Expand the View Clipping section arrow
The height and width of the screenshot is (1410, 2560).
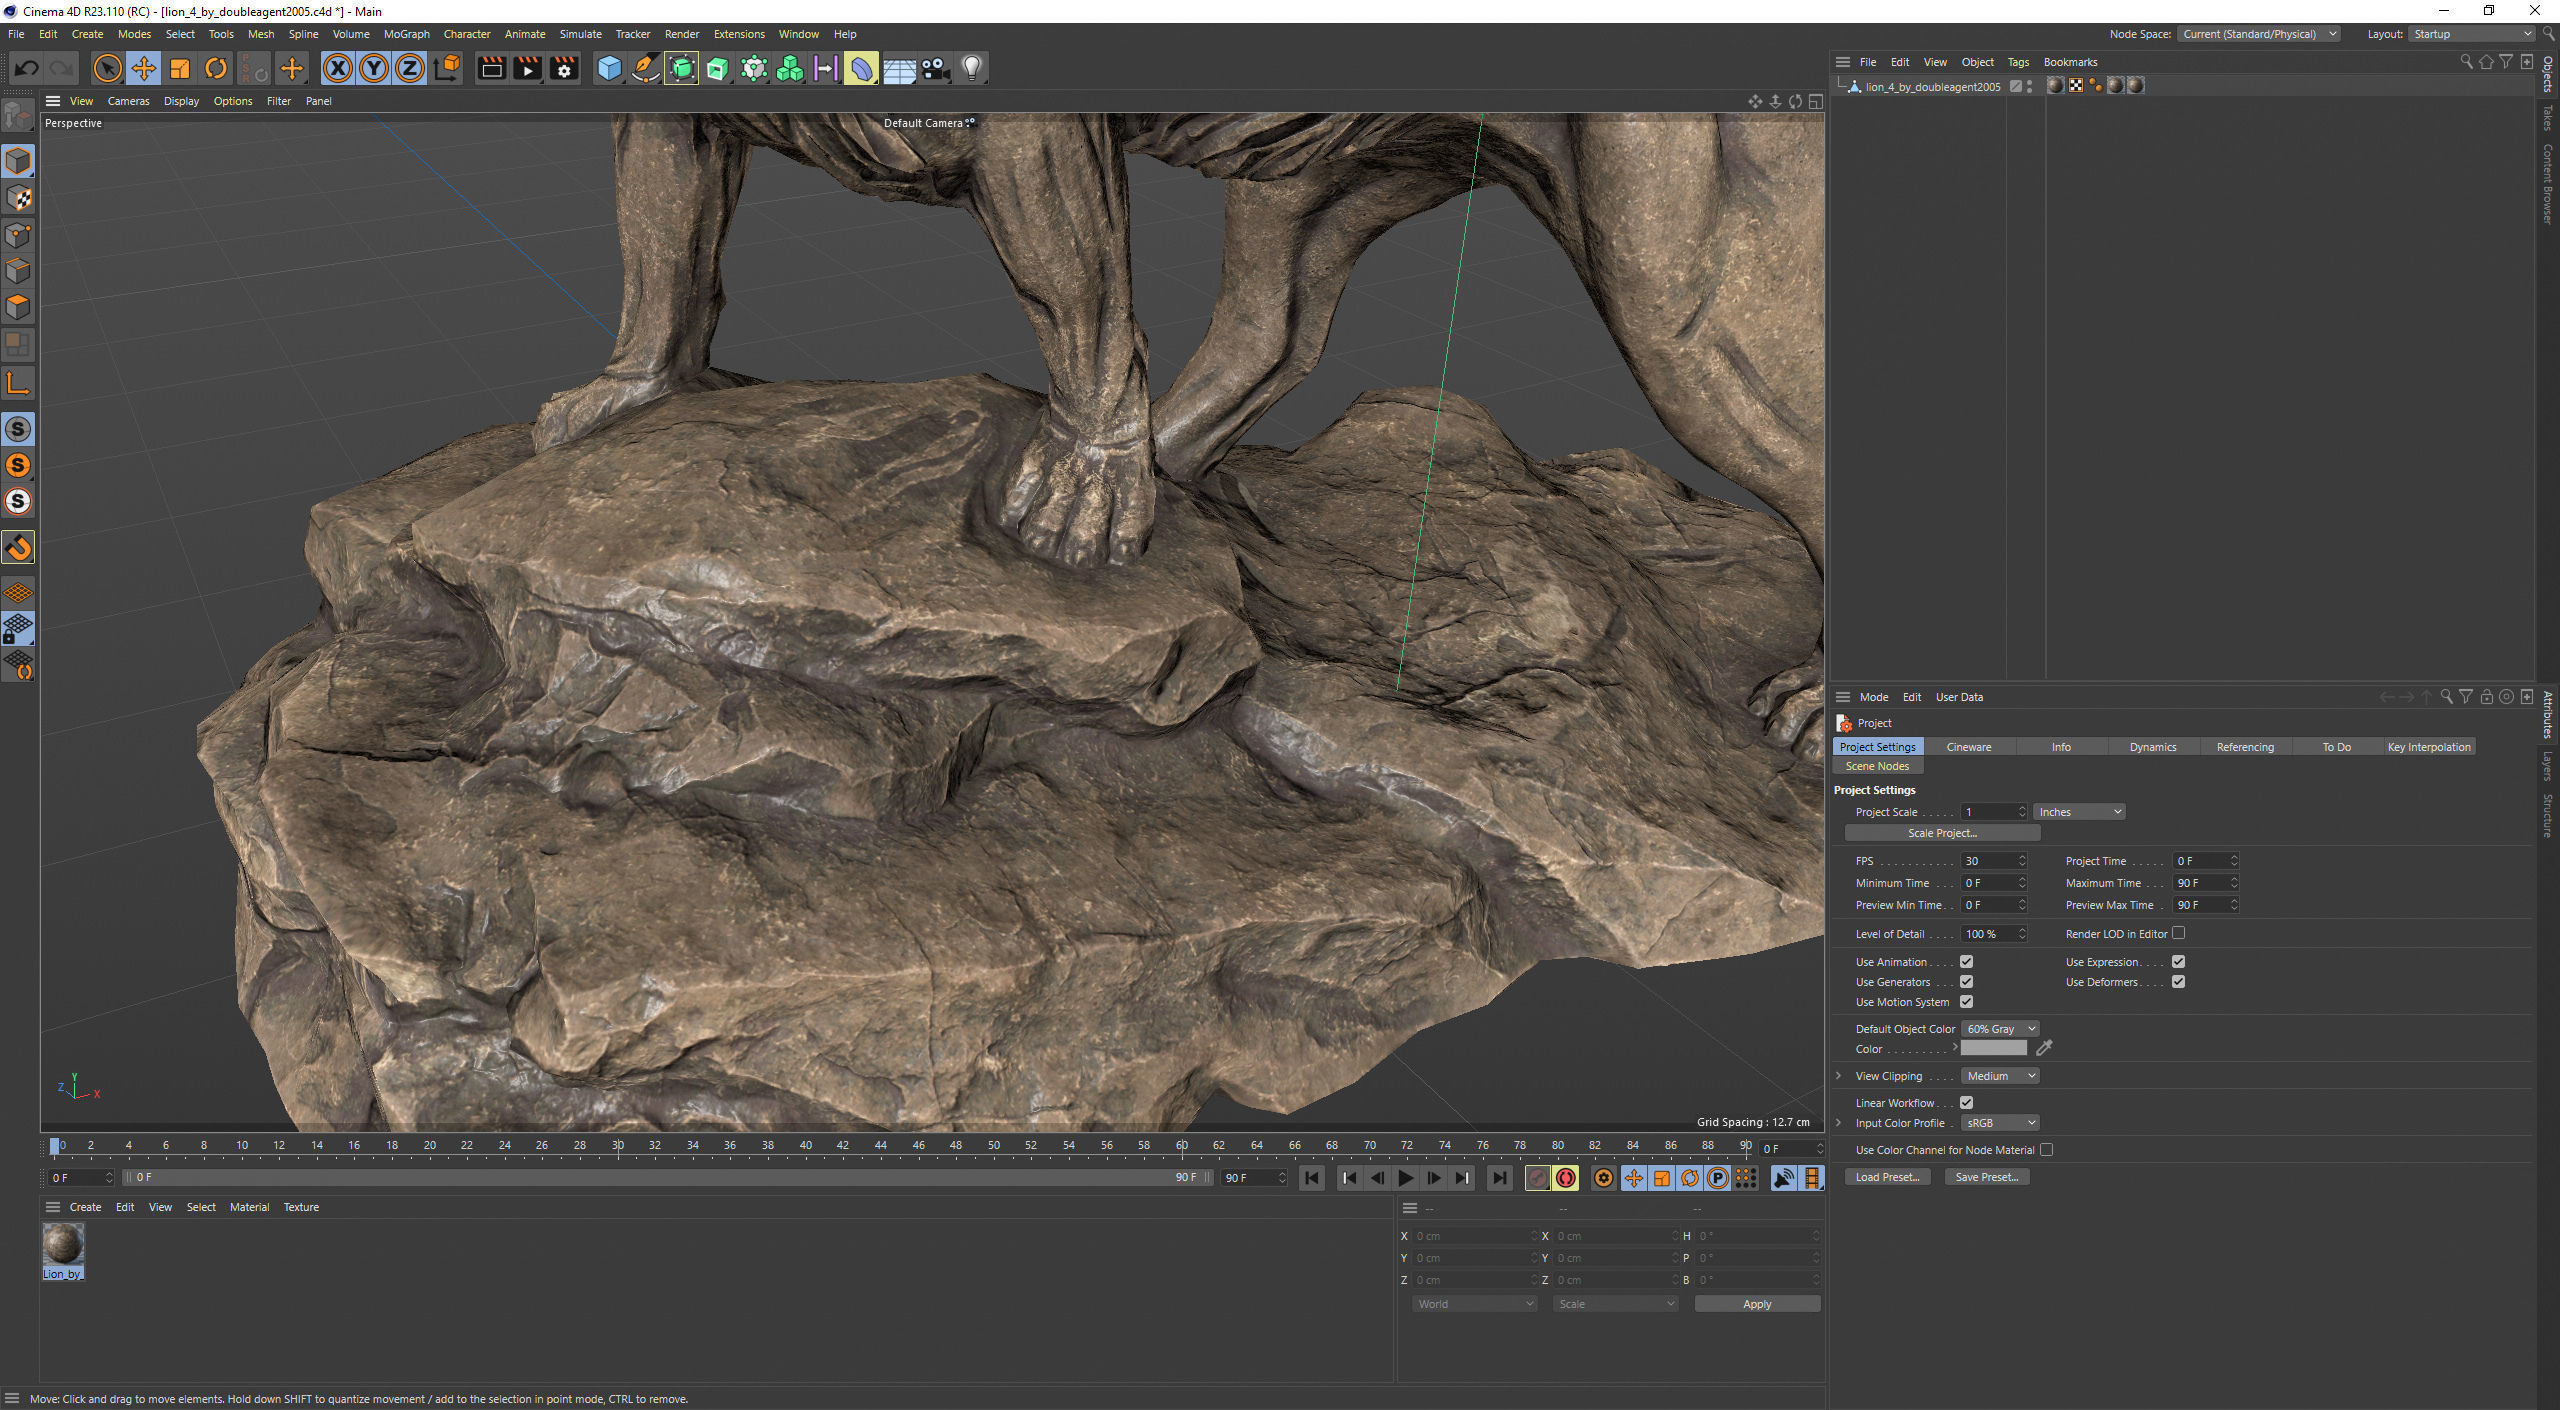pos(1839,1076)
